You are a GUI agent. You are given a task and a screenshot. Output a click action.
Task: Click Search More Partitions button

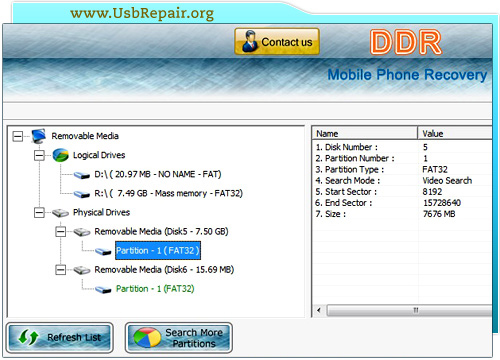coord(179,338)
